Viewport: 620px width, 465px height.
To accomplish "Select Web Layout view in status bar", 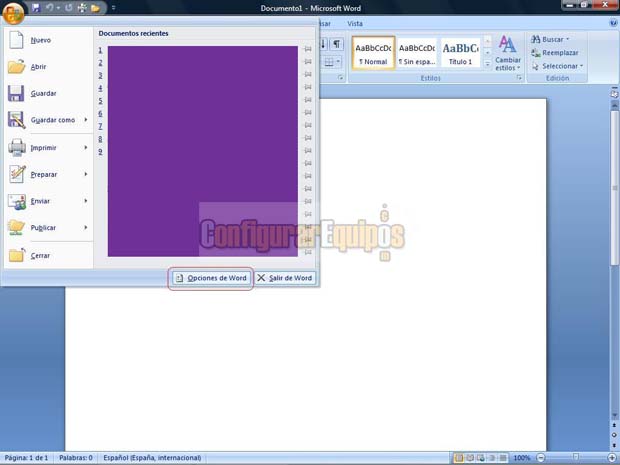I will pyautogui.click(x=481, y=458).
